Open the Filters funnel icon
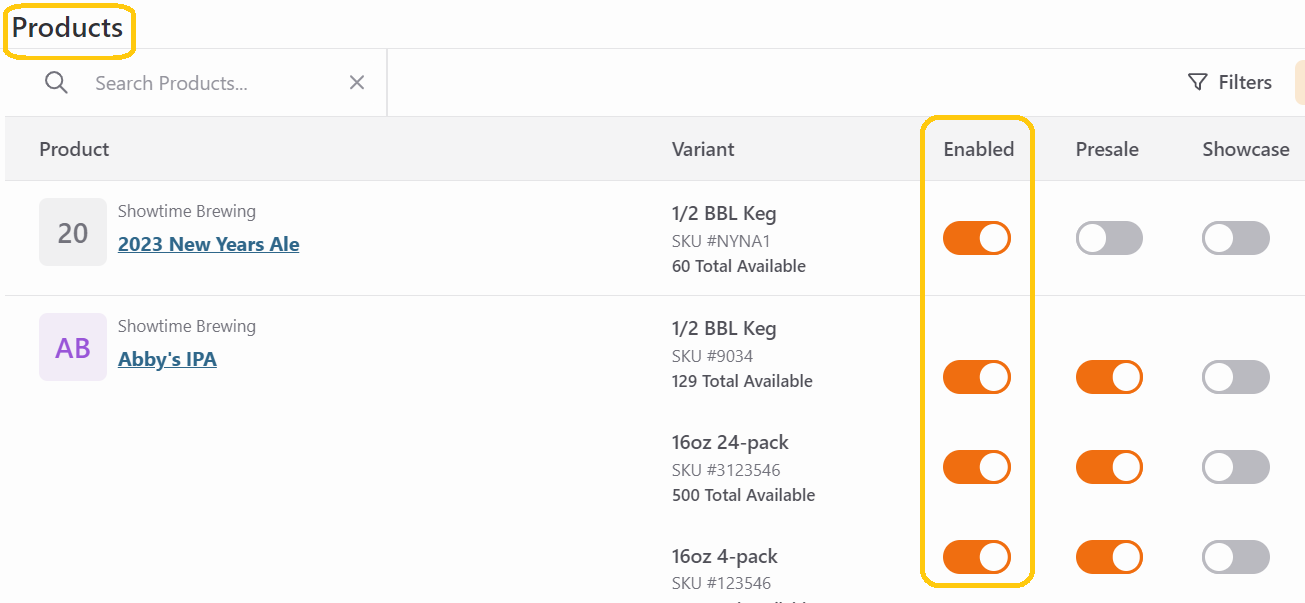This screenshot has height=603, width=1305. [1197, 83]
